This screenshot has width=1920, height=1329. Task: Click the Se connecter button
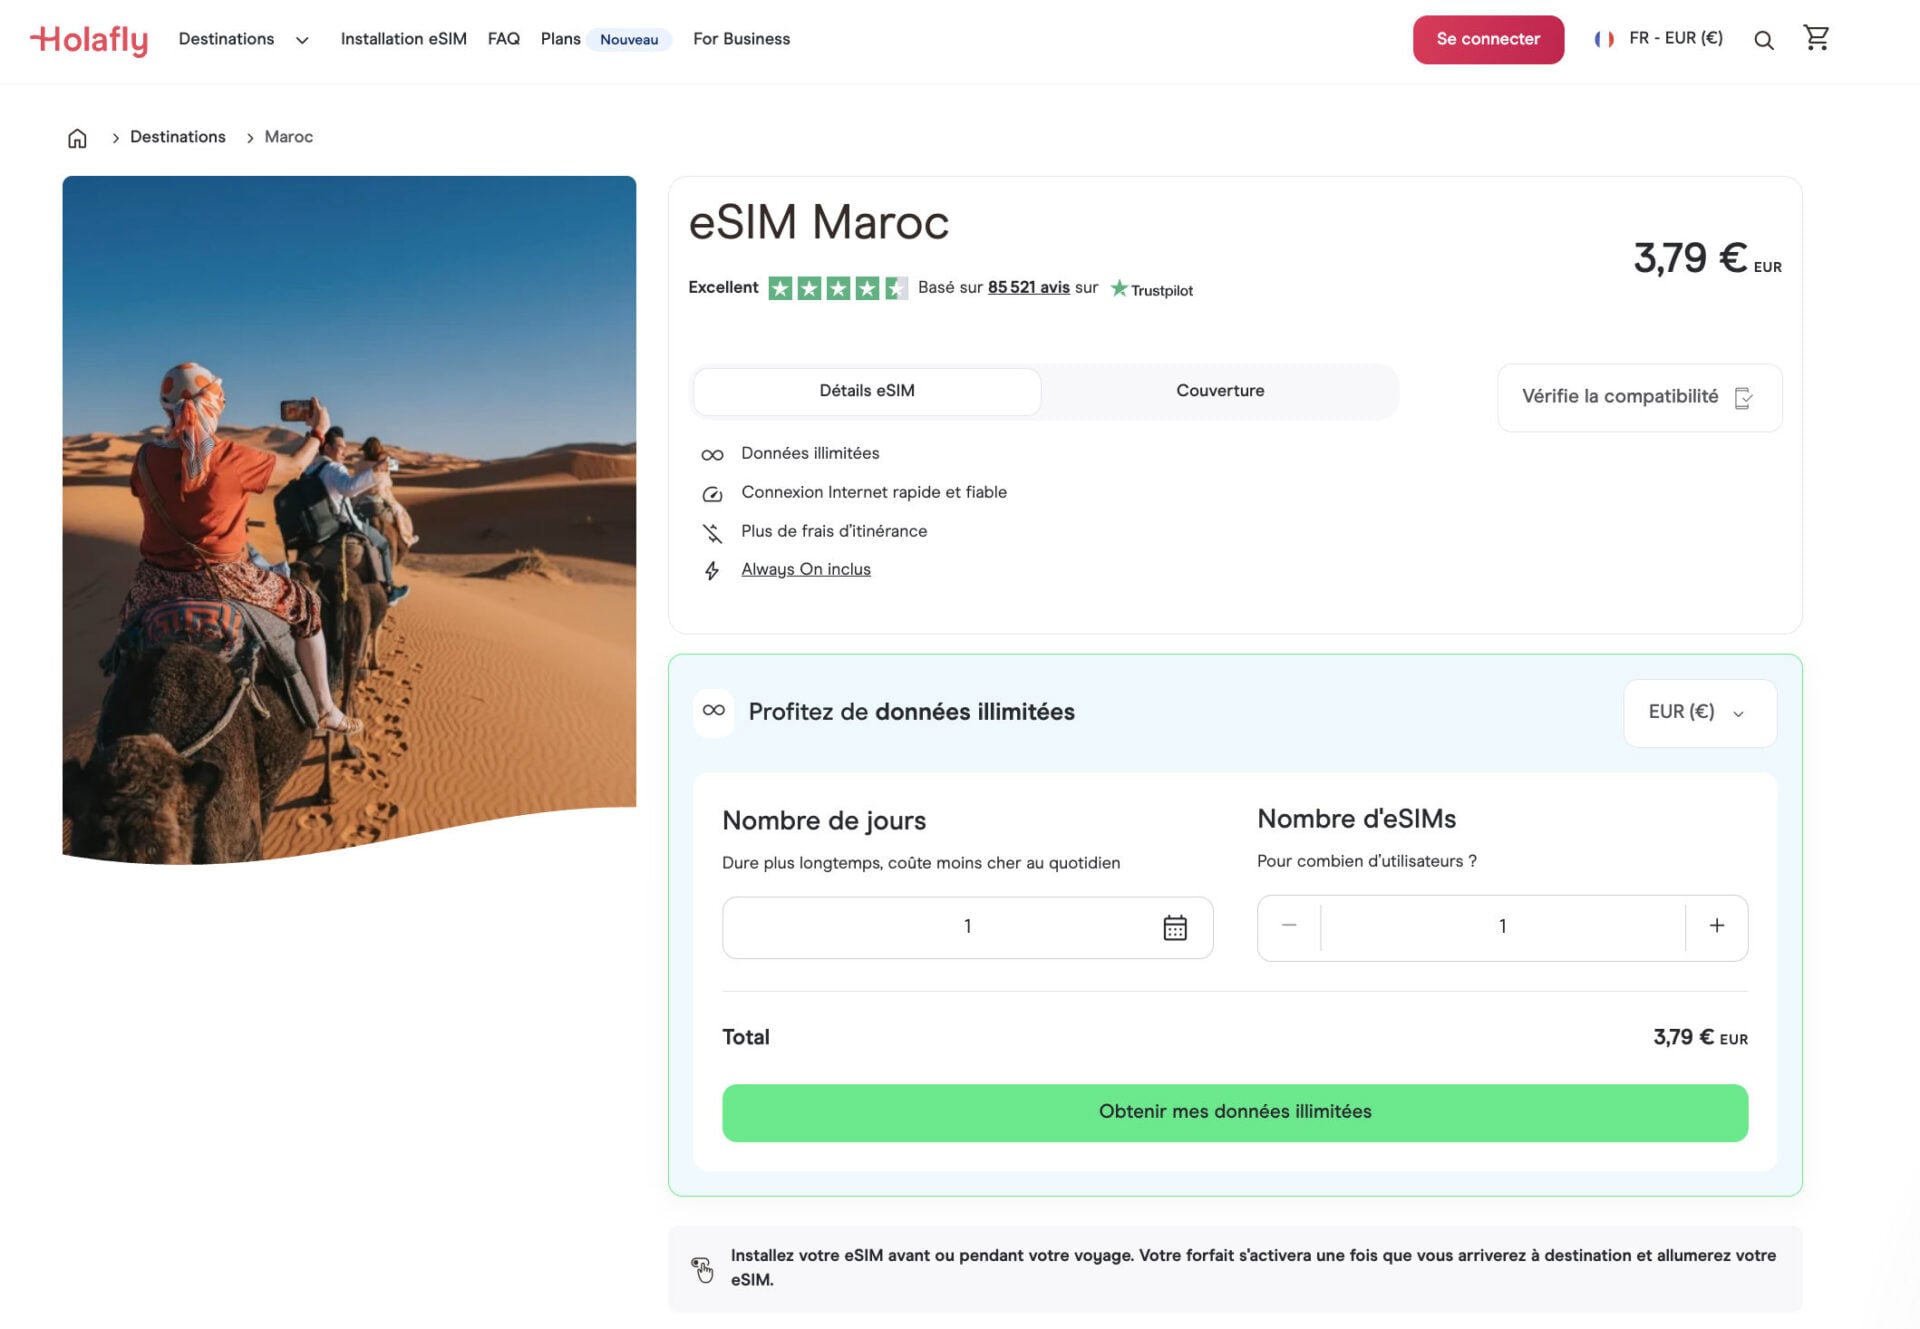tap(1488, 39)
